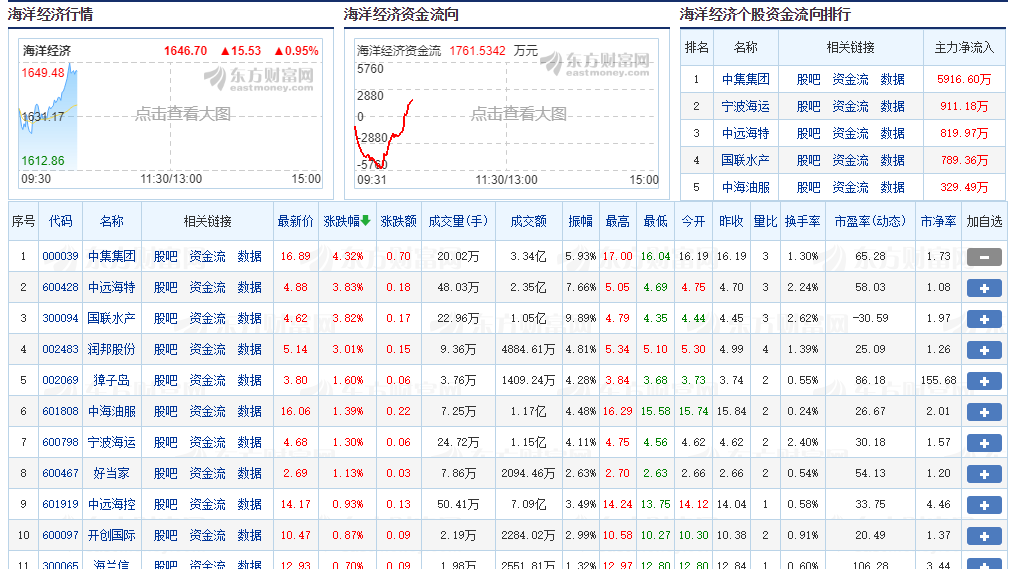Add 宁波海运 row to watchlist with plus button
Viewport: 1009px width, 569px height.
coord(984,442)
